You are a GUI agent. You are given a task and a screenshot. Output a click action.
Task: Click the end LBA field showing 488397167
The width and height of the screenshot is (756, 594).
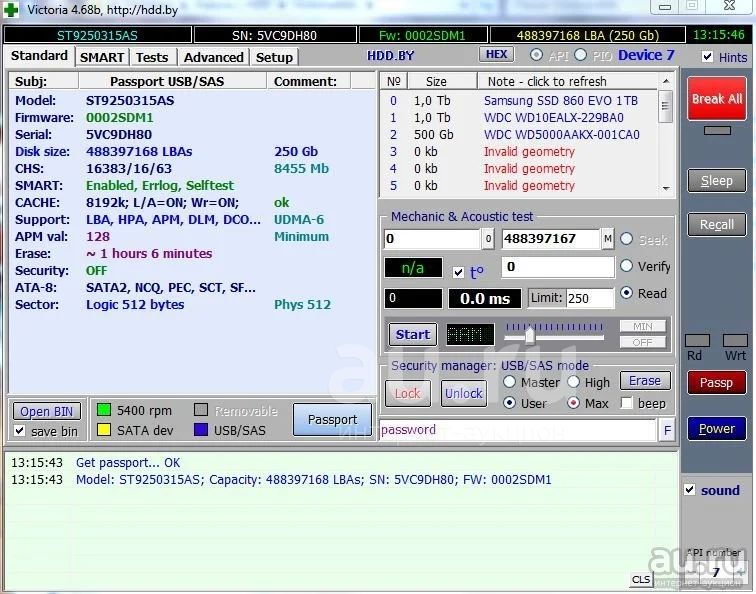click(551, 239)
